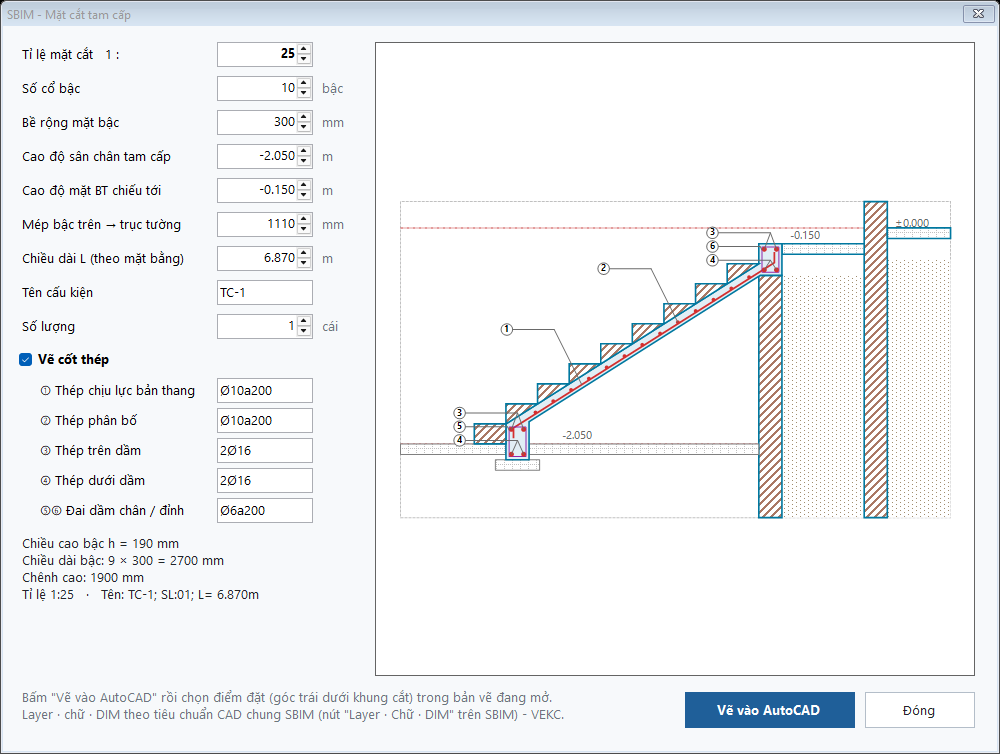This screenshot has height=754, width=1000.
Task: Click the "Đóng" button
Action: click(x=919, y=710)
